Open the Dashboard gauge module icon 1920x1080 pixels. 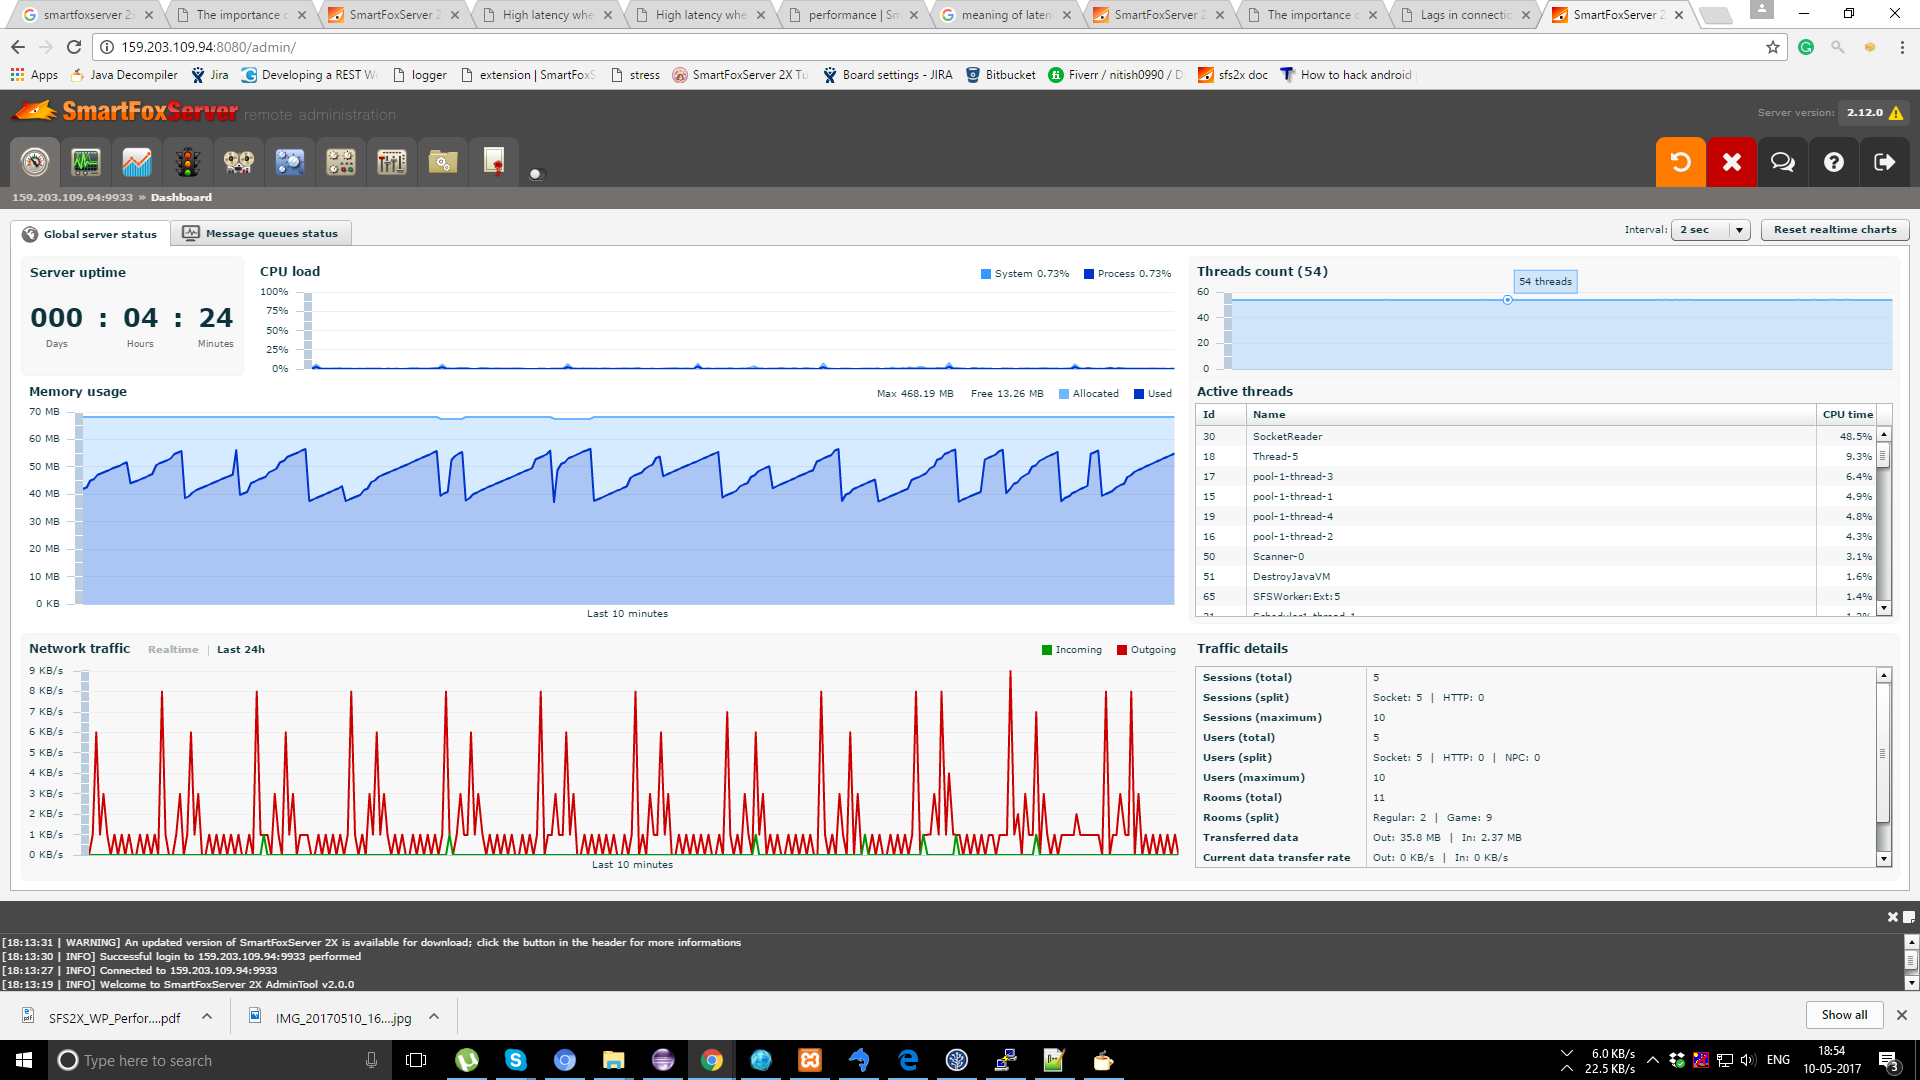pyautogui.click(x=35, y=162)
